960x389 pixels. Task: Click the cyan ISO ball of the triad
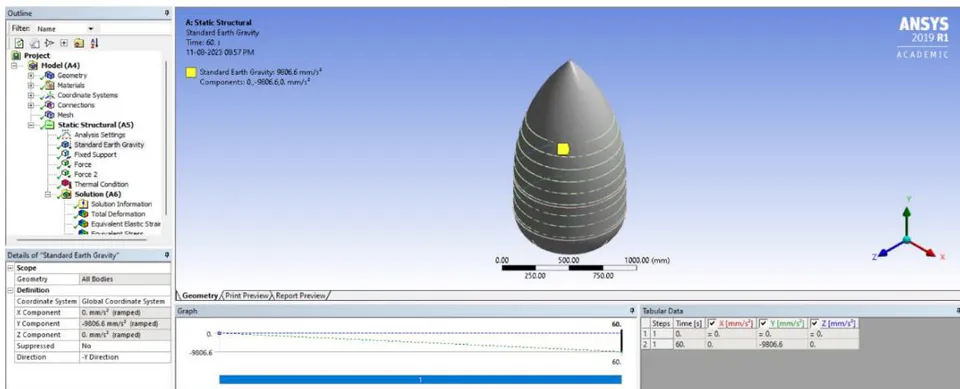[907, 240]
